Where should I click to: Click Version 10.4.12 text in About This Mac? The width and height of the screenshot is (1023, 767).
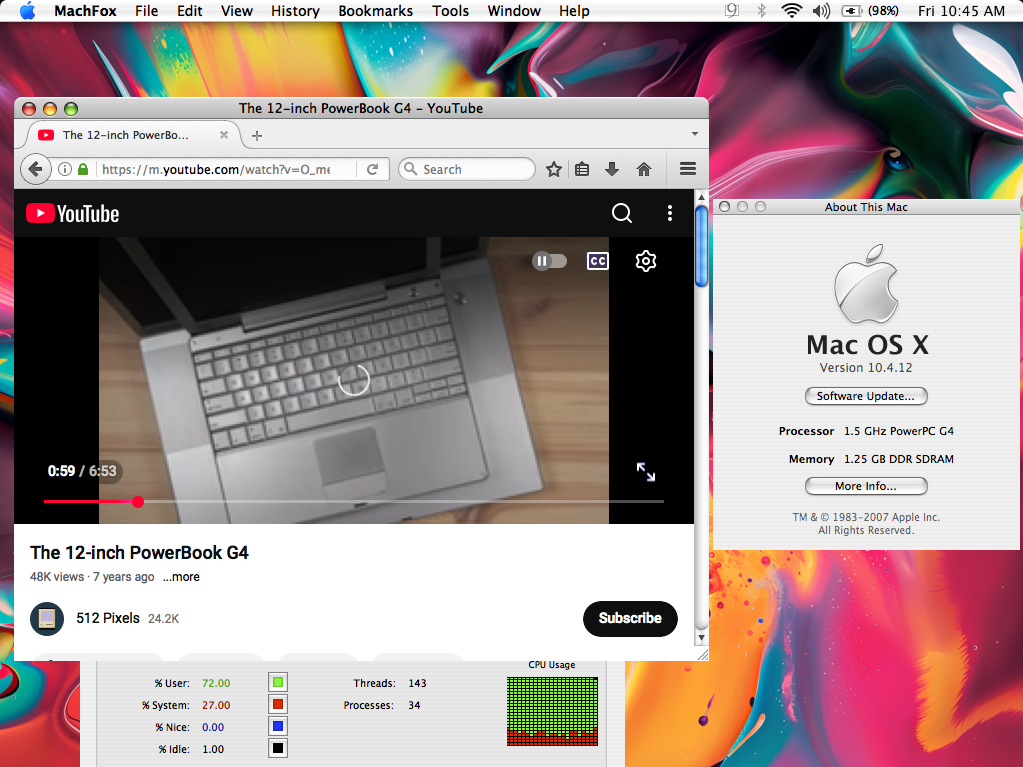866,368
